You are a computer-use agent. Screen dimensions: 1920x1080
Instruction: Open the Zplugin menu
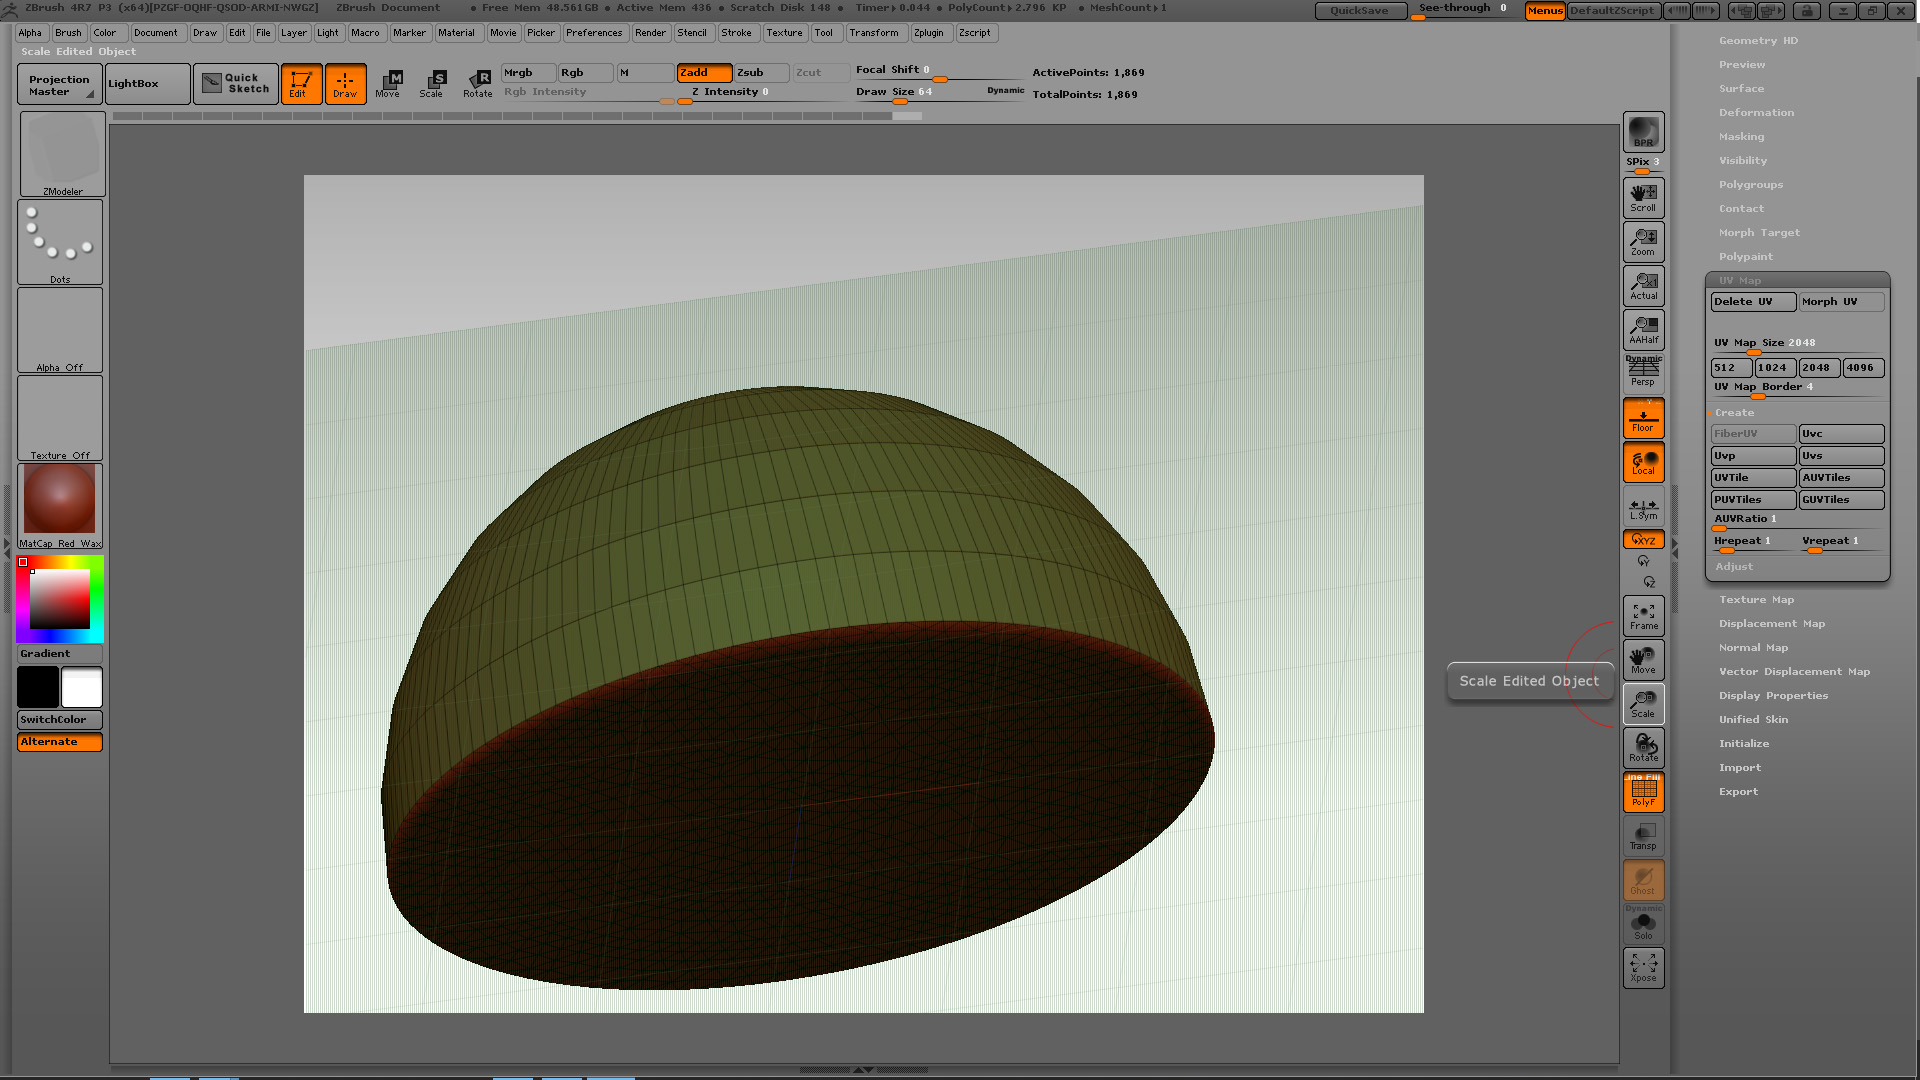tap(928, 33)
